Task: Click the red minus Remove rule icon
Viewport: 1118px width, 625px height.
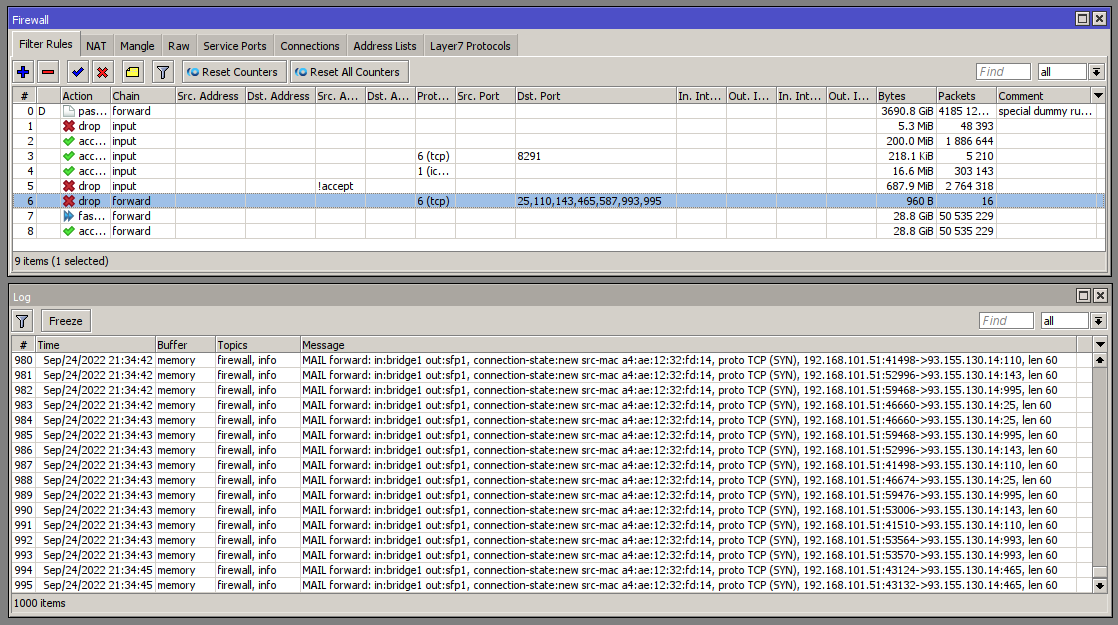Action: tap(48, 72)
